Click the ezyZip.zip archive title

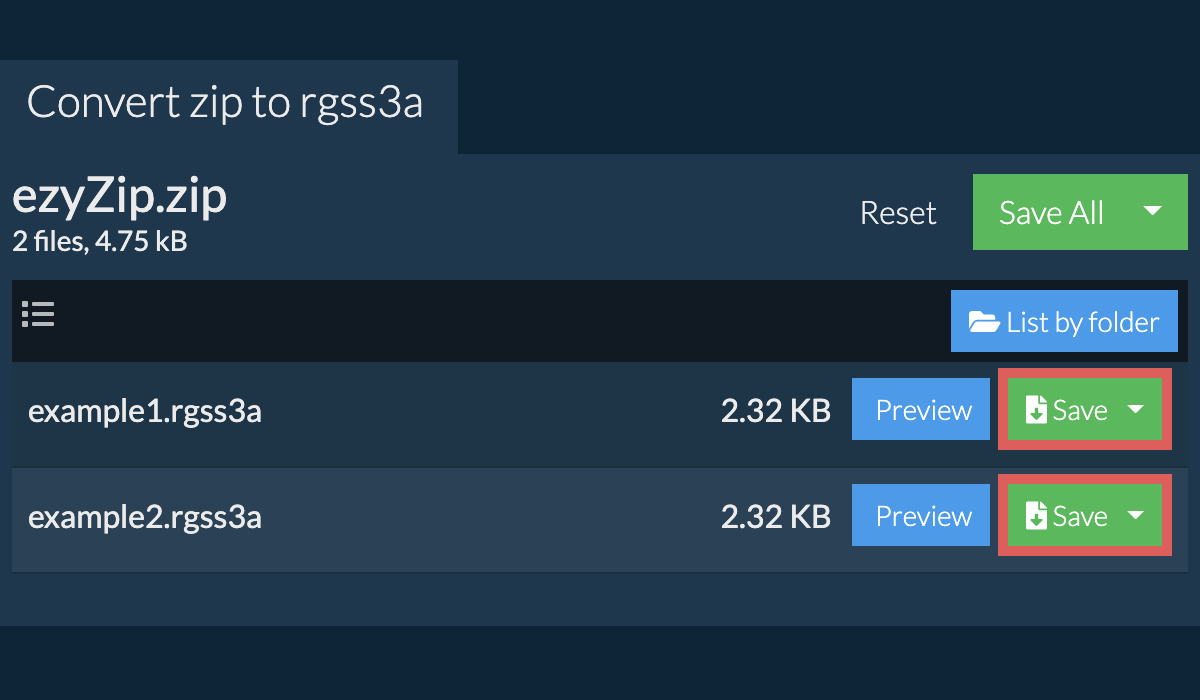coord(119,196)
